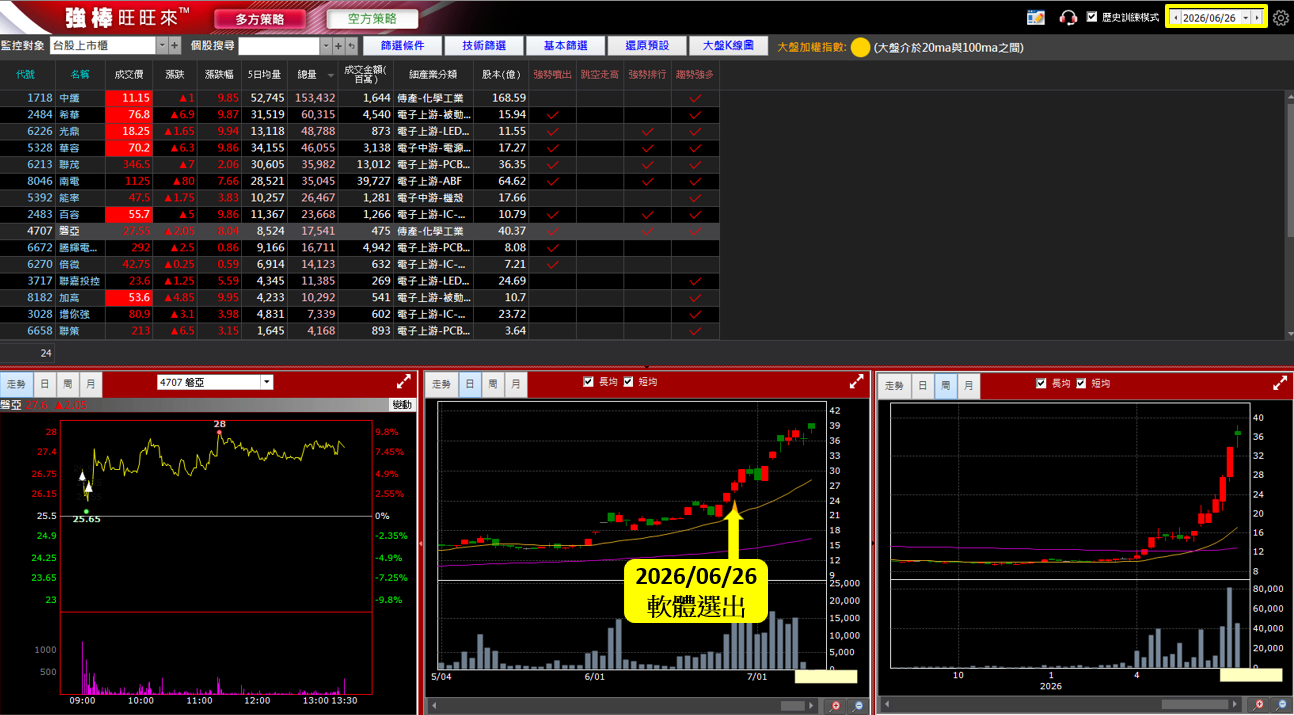
Task: Switch to the 空方策略 tab
Action: click(372, 18)
